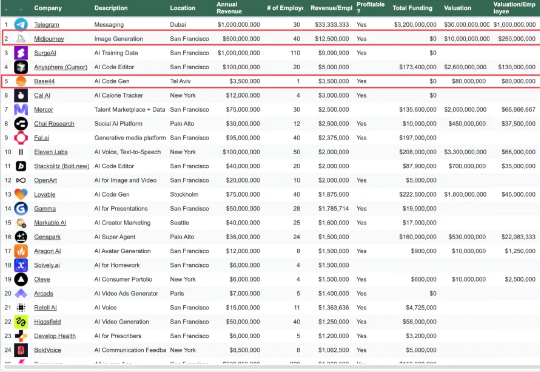Select the 'AI Training Data' description cell

click(116, 53)
